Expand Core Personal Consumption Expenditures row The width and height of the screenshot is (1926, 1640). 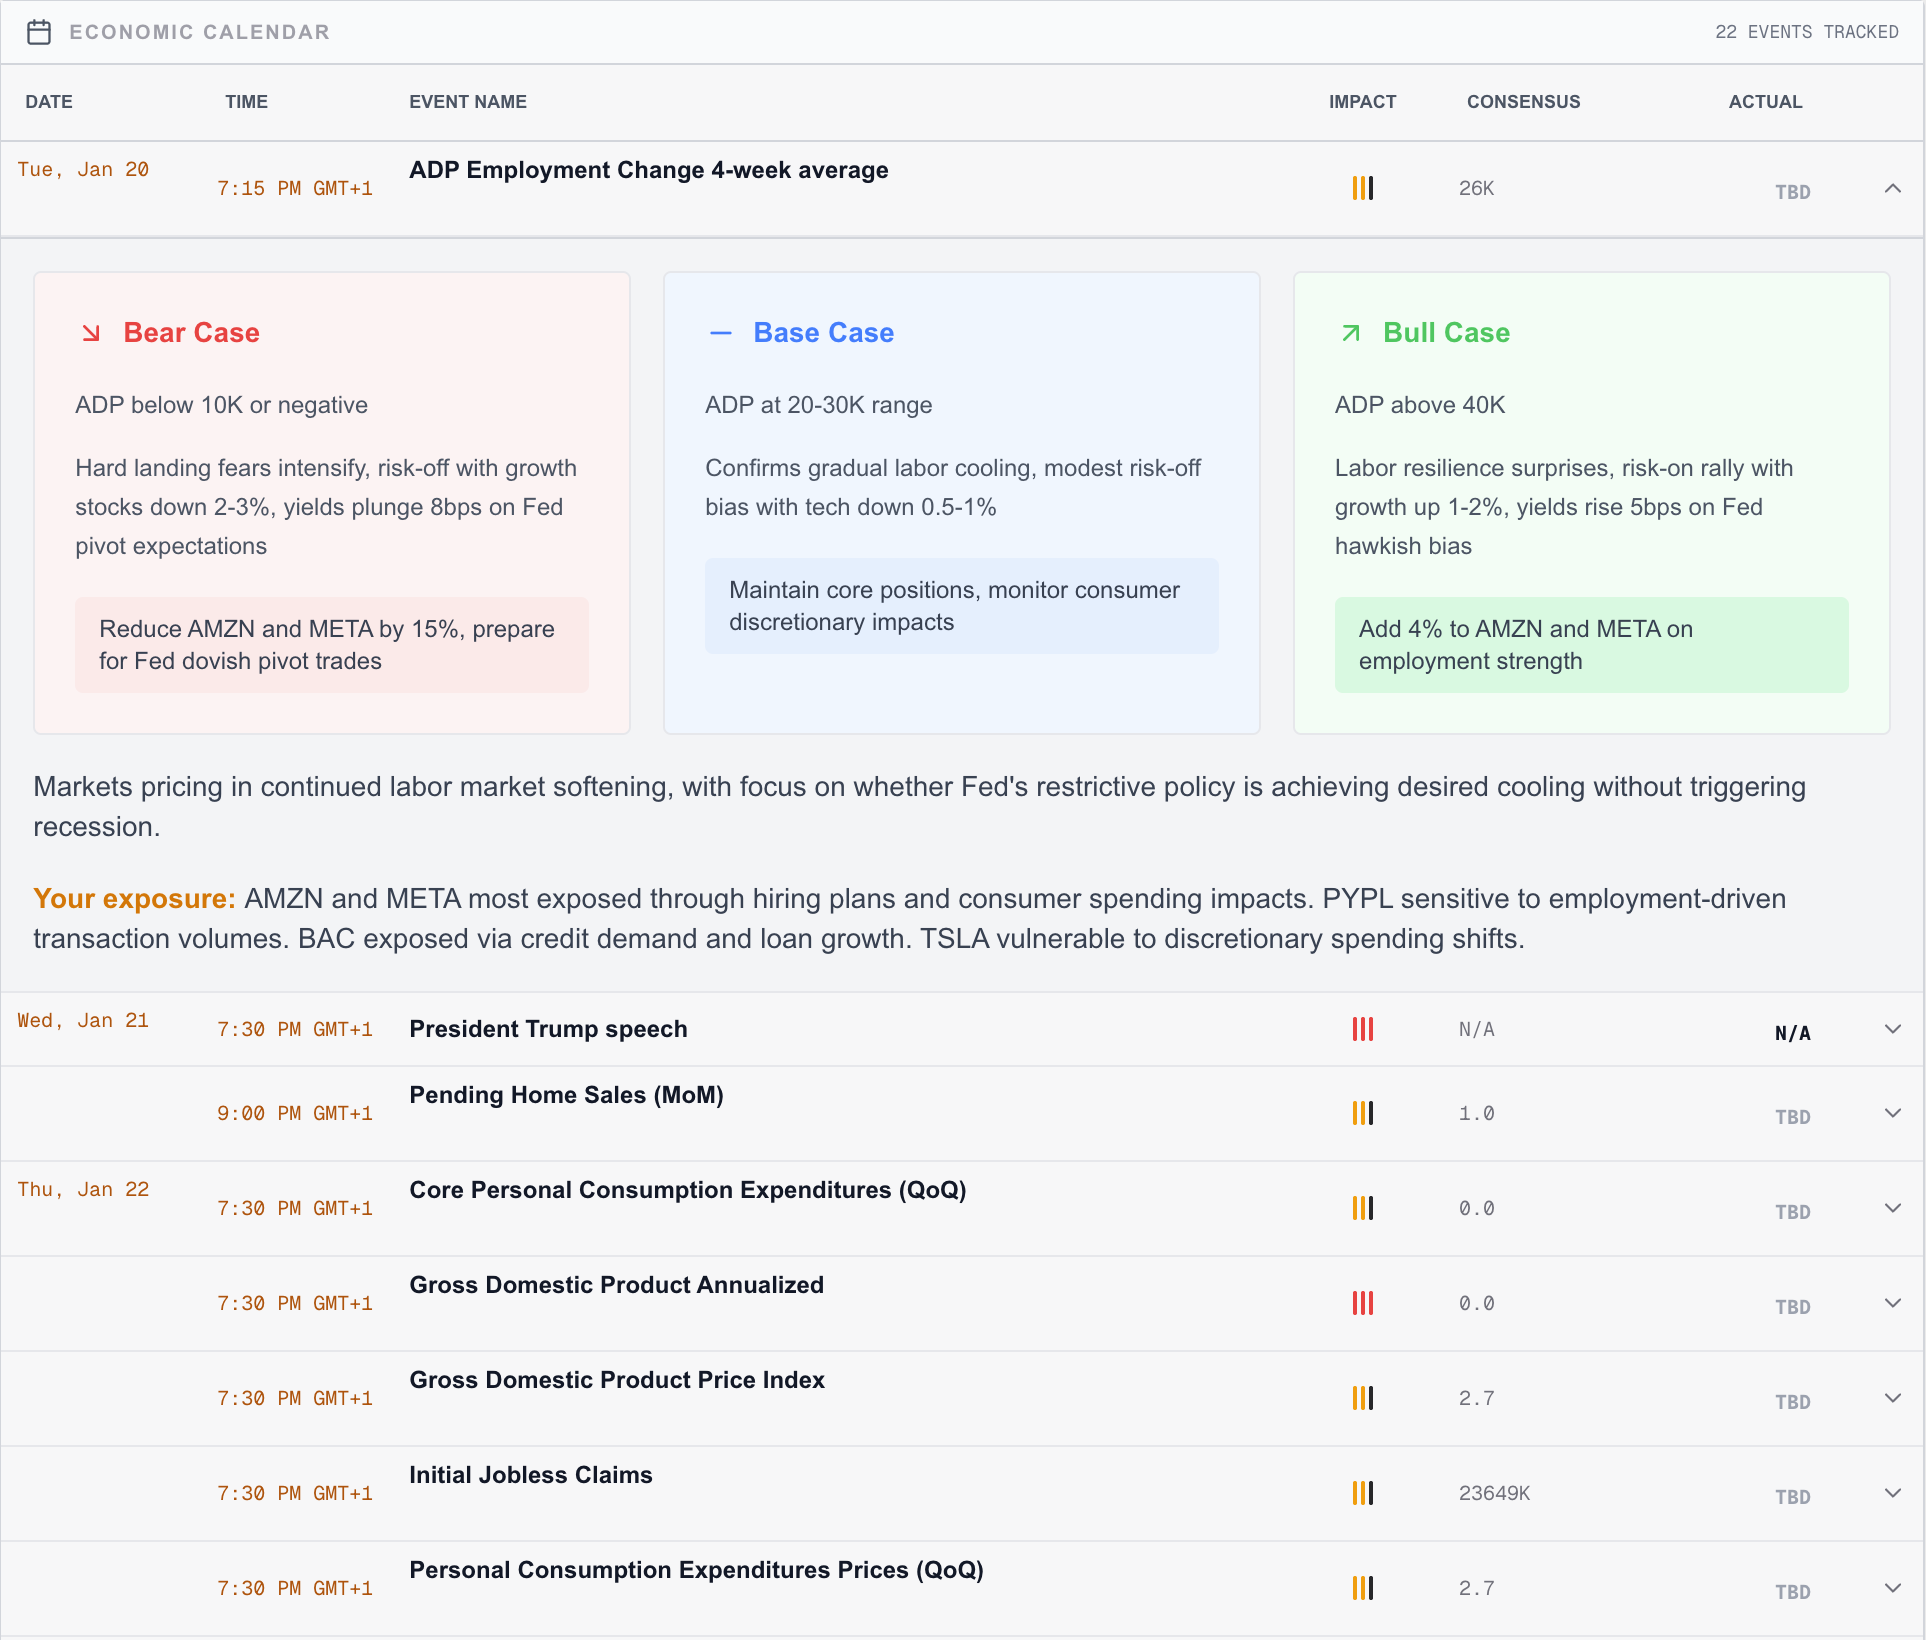(x=1892, y=1208)
